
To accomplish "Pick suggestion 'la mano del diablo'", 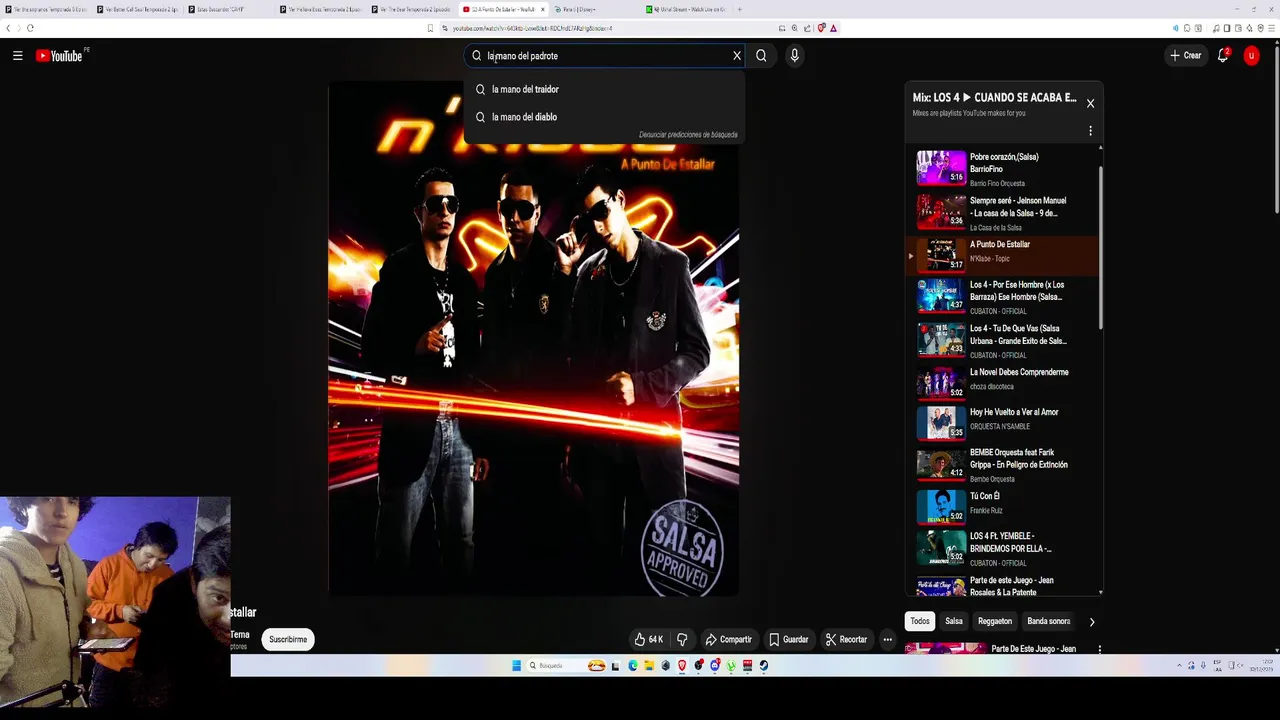I will click(x=604, y=117).
